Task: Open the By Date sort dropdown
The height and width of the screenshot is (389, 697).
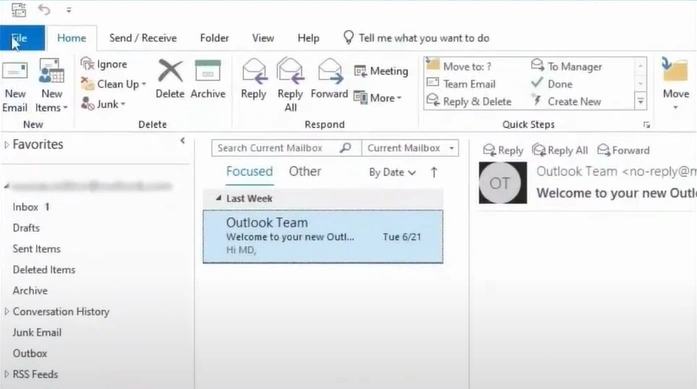Action: (392, 172)
